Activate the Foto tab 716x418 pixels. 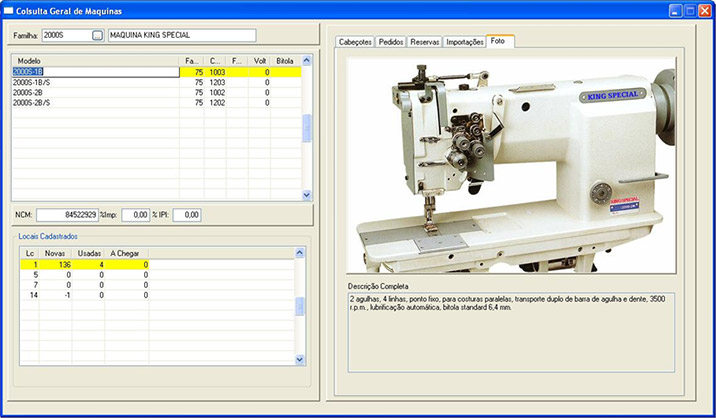point(500,41)
